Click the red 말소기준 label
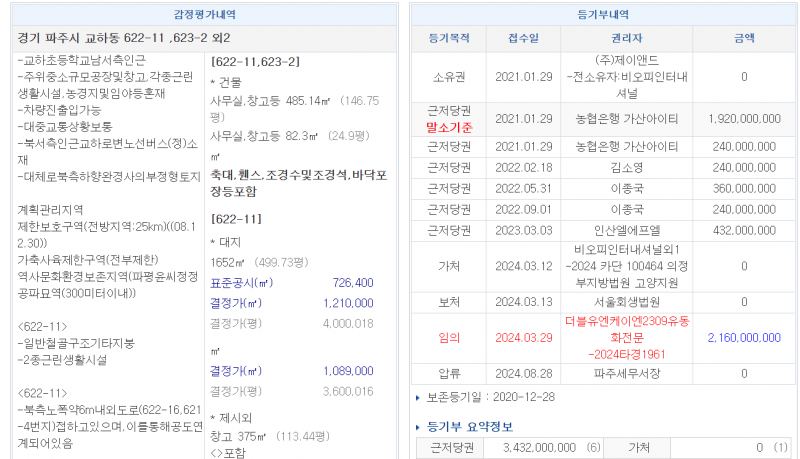Image resolution: width=800 pixels, height=459 pixels. pyautogui.click(x=449, y=128)
